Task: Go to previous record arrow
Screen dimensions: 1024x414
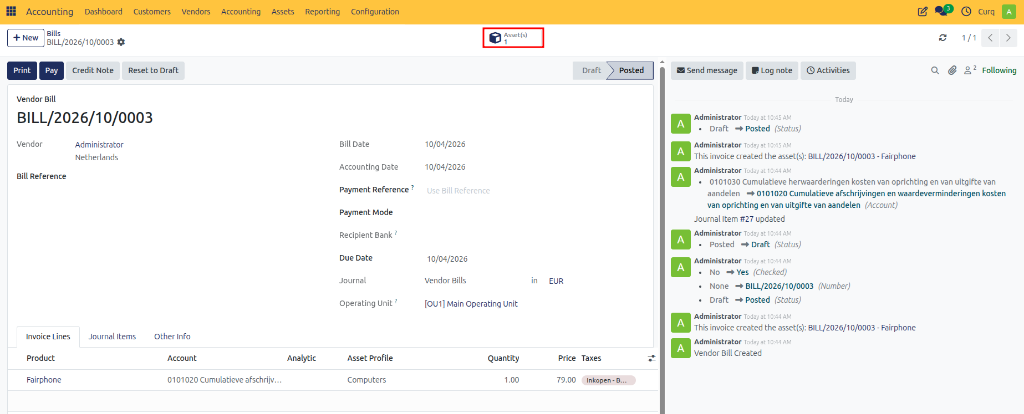Action: click(x=991, y=38)
